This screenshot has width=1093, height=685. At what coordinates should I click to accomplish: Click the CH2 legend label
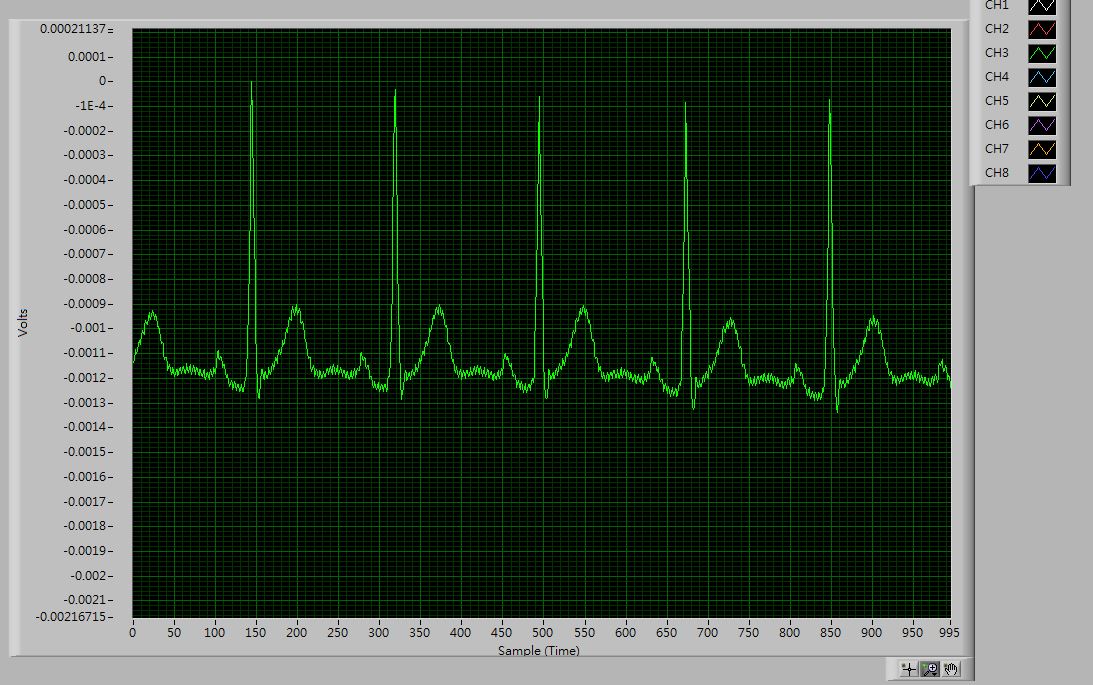point(997,29)
